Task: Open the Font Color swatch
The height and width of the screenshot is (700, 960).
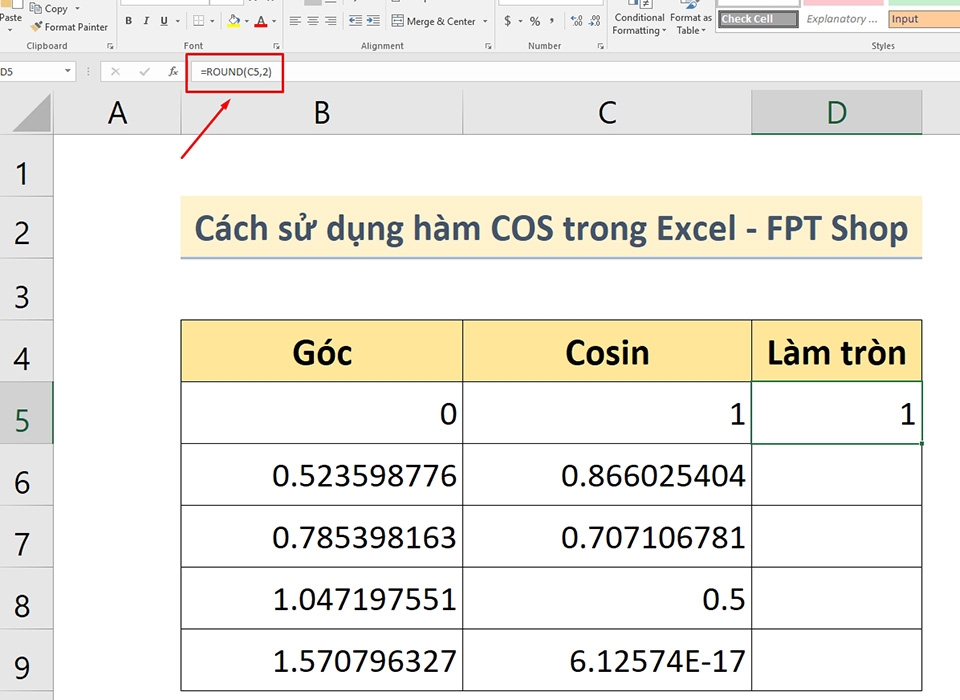Action: [x=261, y=21]
